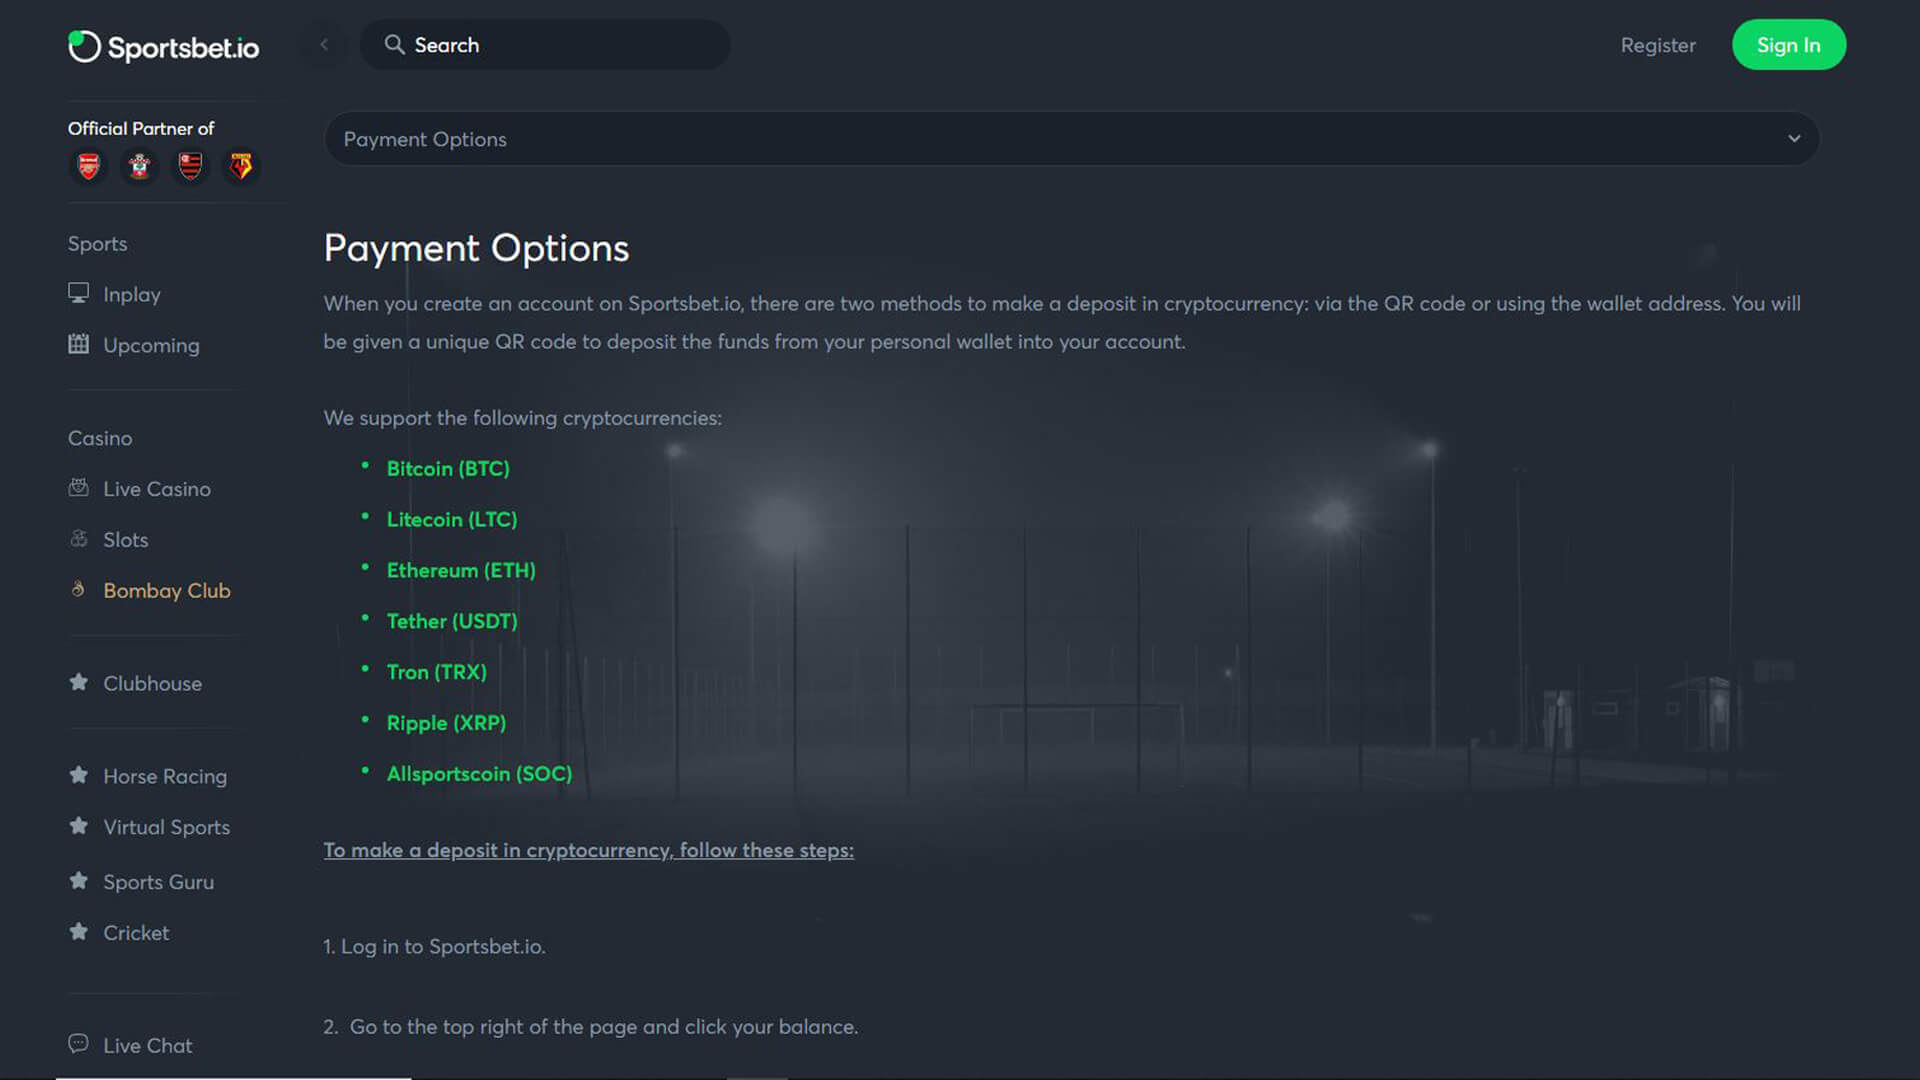Image resolution: width=1920 pixels, height=1080 pixels.
Task: Click the Upcoming calendar icon
Action: [78, 344]
